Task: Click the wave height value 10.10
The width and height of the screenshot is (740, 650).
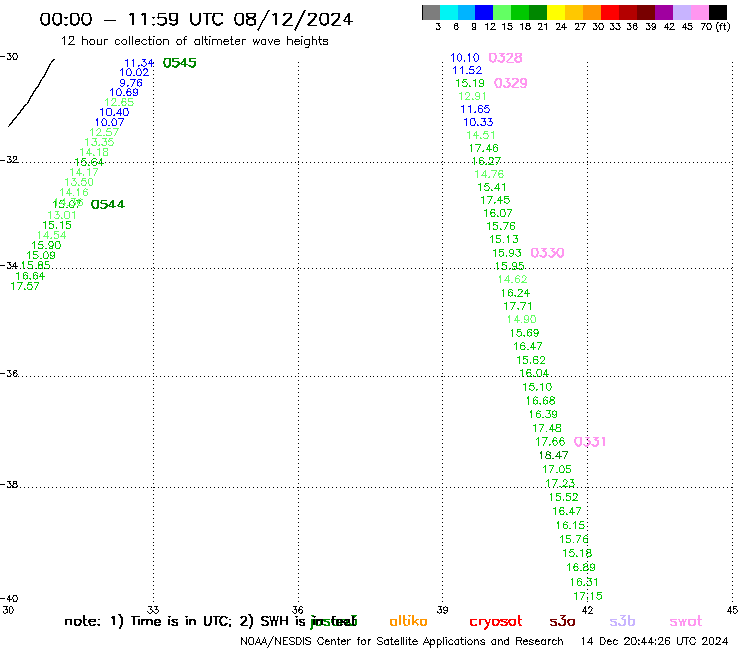Action: point(465,58)
